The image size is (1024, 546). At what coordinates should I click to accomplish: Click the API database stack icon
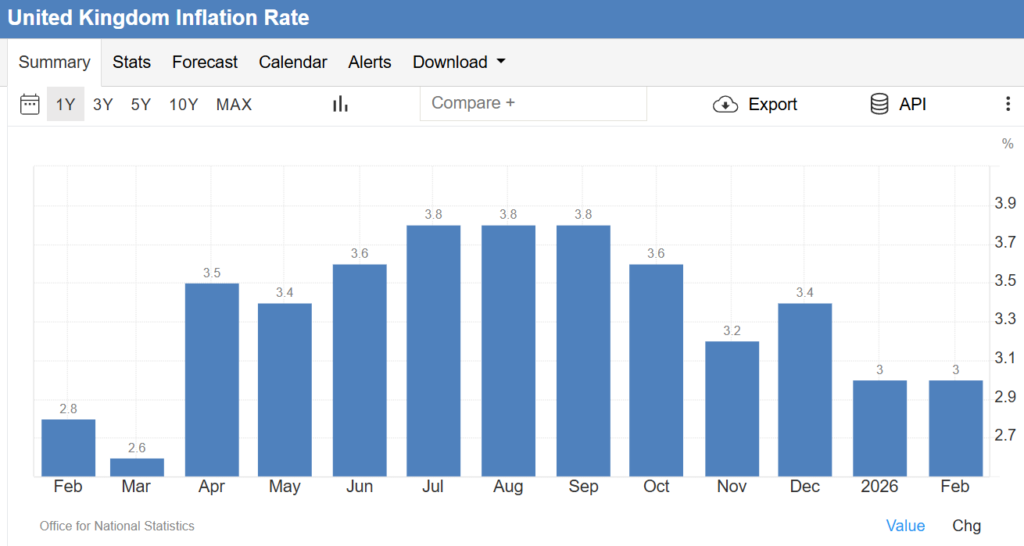click(880, 104)
